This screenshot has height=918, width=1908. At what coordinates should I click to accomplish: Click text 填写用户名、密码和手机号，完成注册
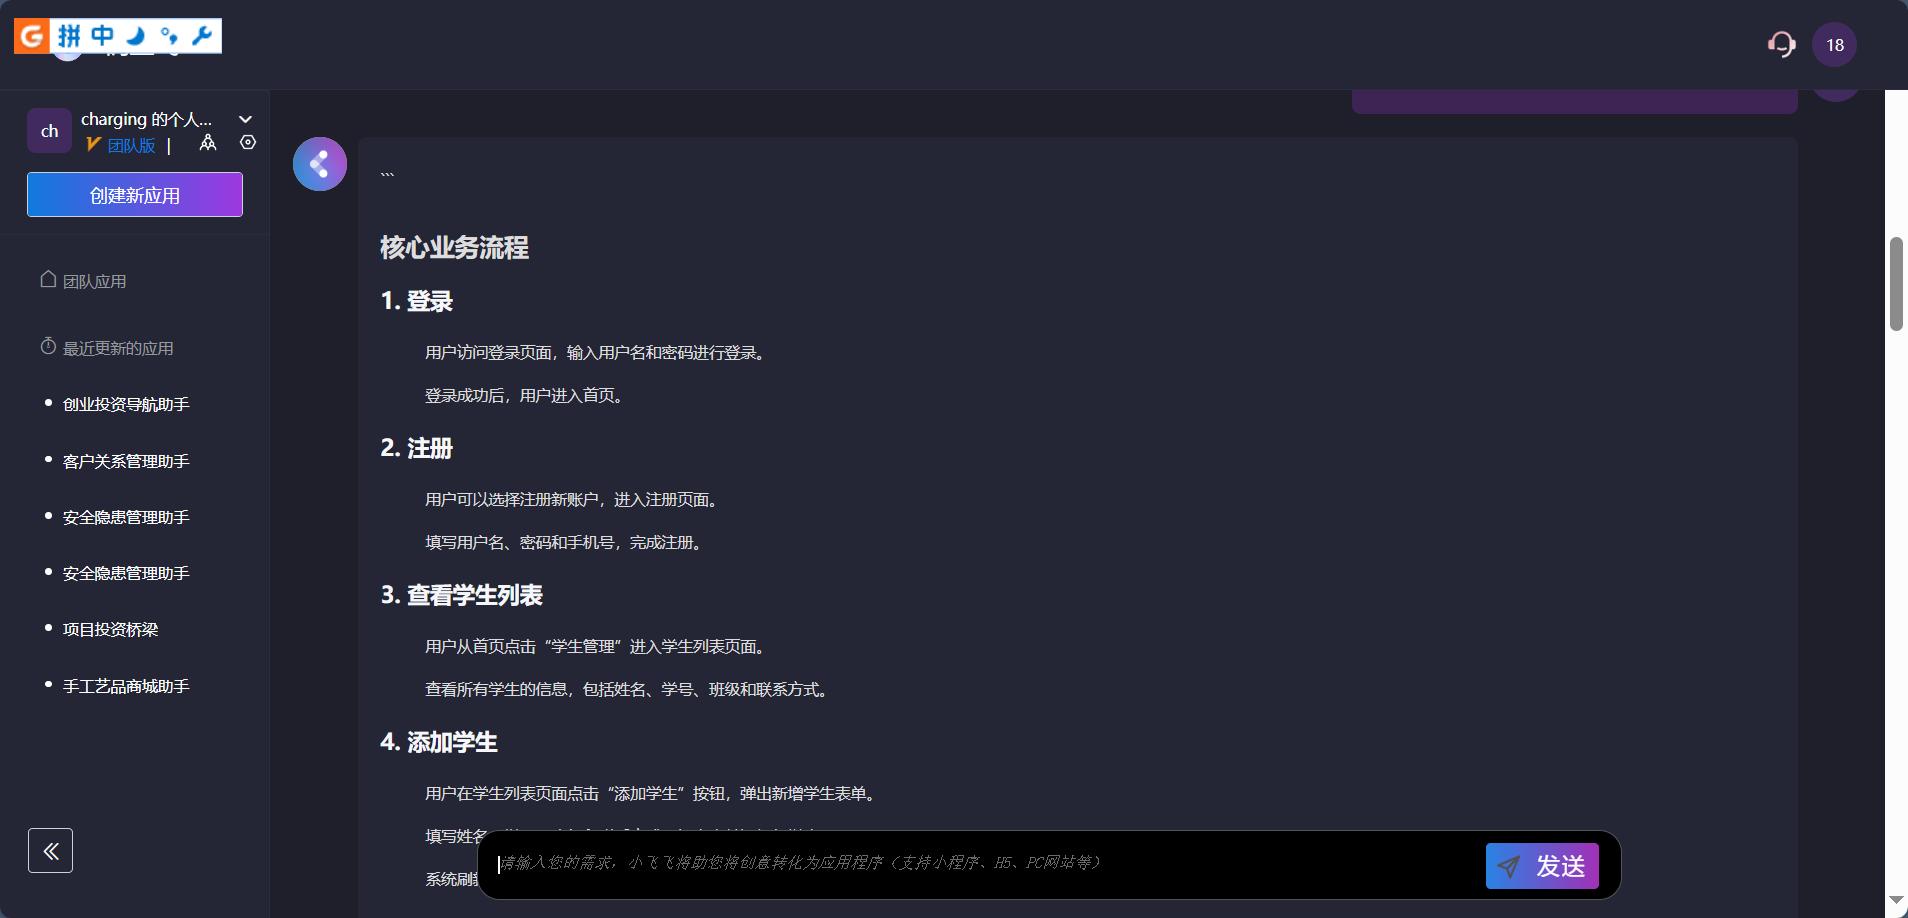point(566,543)
